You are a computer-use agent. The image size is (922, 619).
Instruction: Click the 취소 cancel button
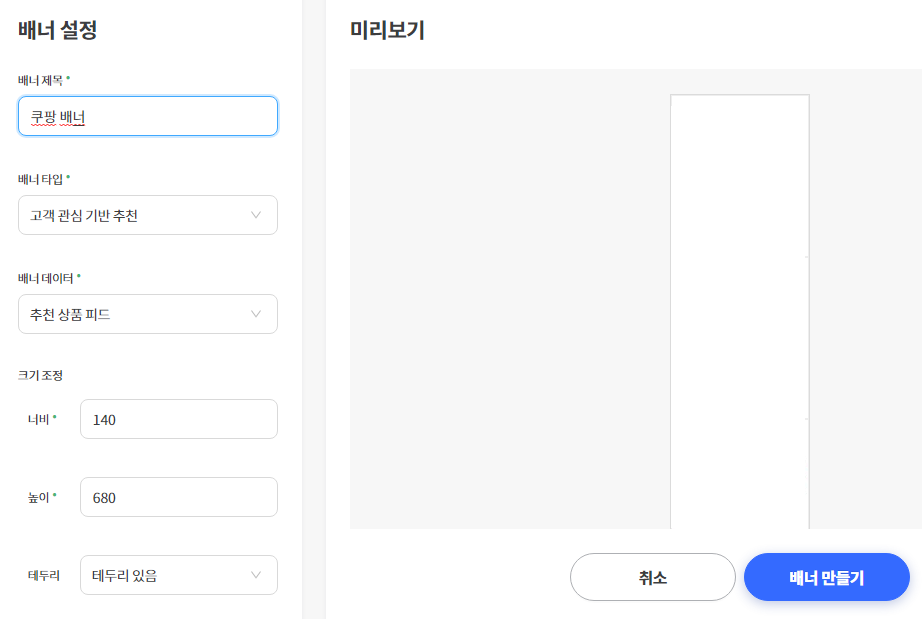pos(652,577)
